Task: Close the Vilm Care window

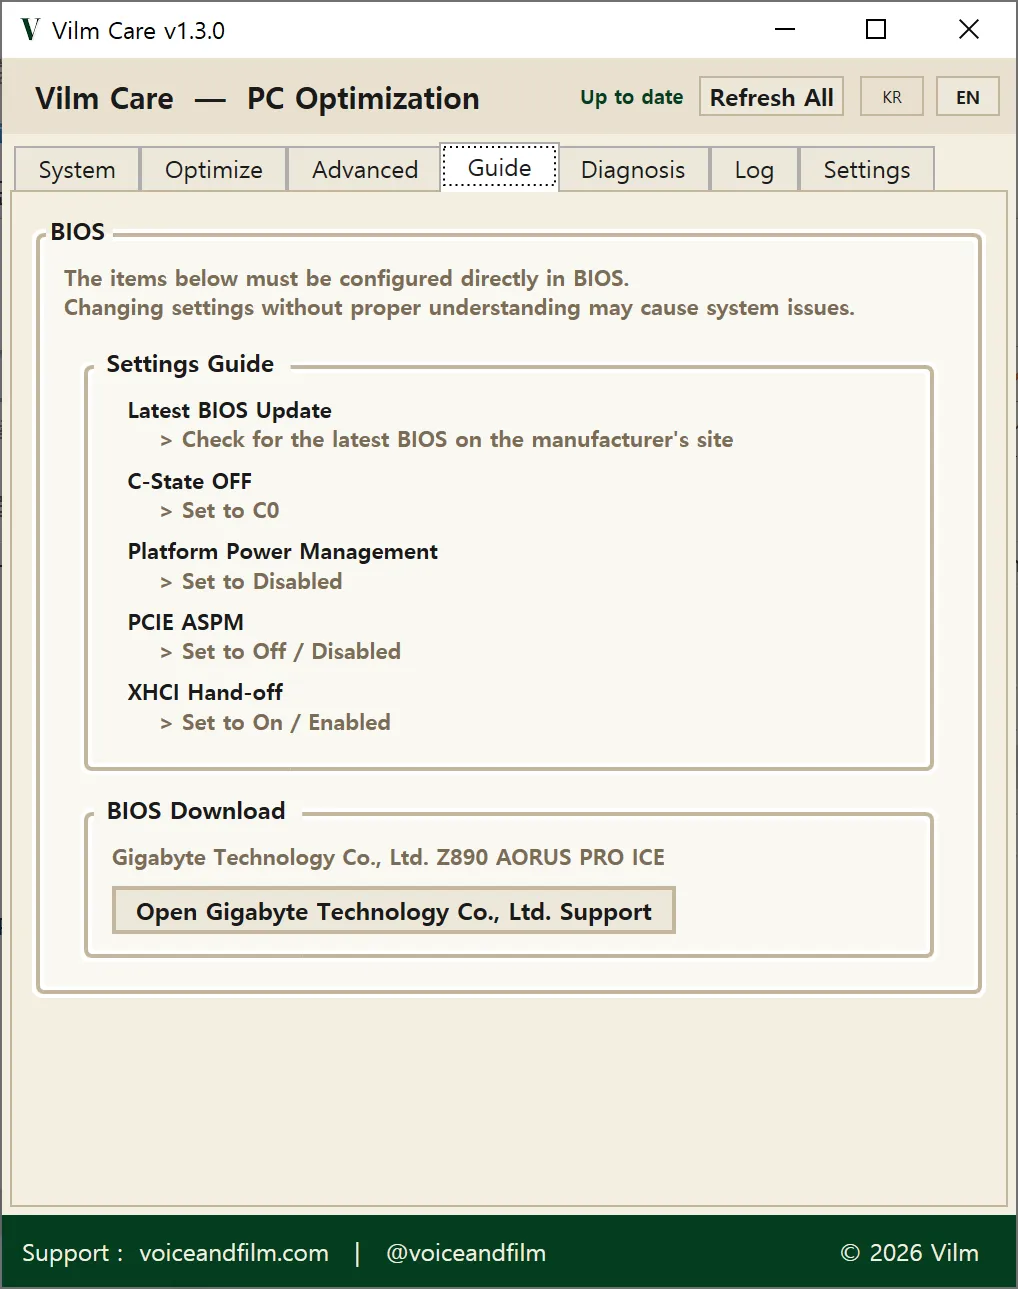Action: 968,30
